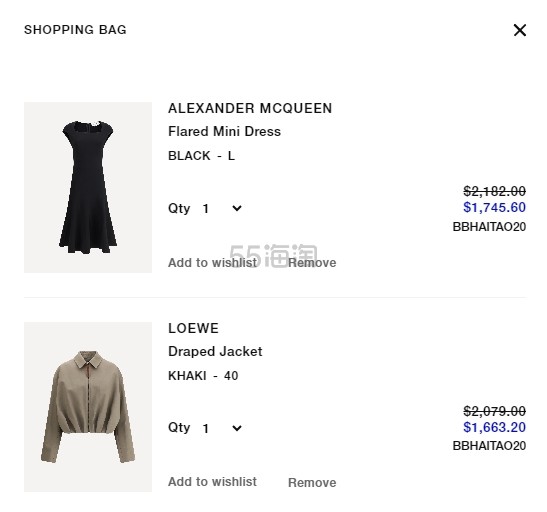
Task: Open the black dress product thumbnail
Action: click(x=88, y=187)
